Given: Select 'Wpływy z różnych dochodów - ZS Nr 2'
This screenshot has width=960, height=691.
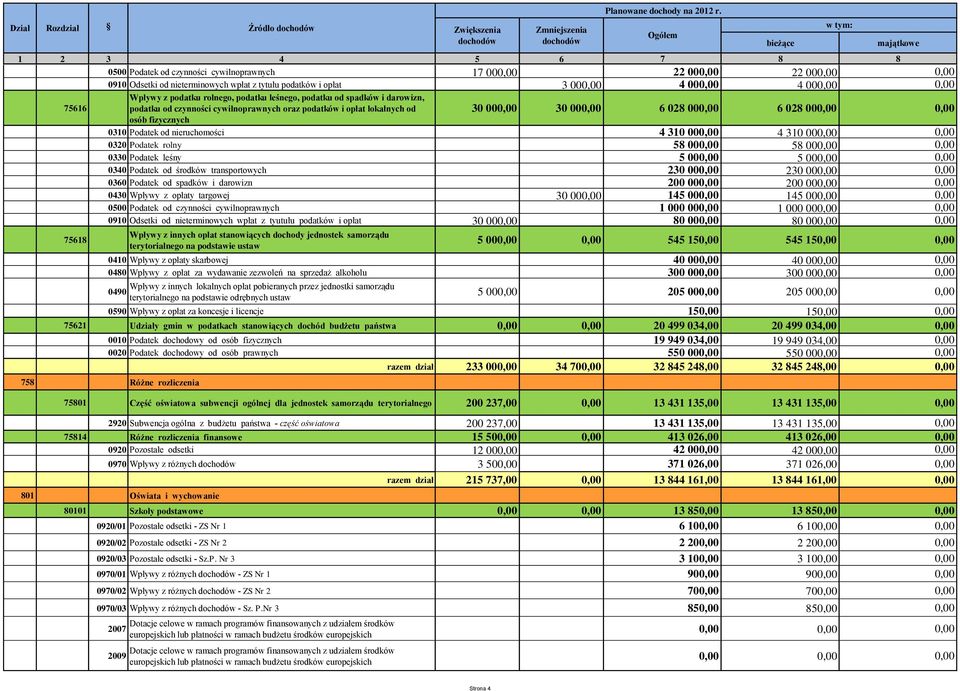Looking at the screenshot, I should (200, 591).
